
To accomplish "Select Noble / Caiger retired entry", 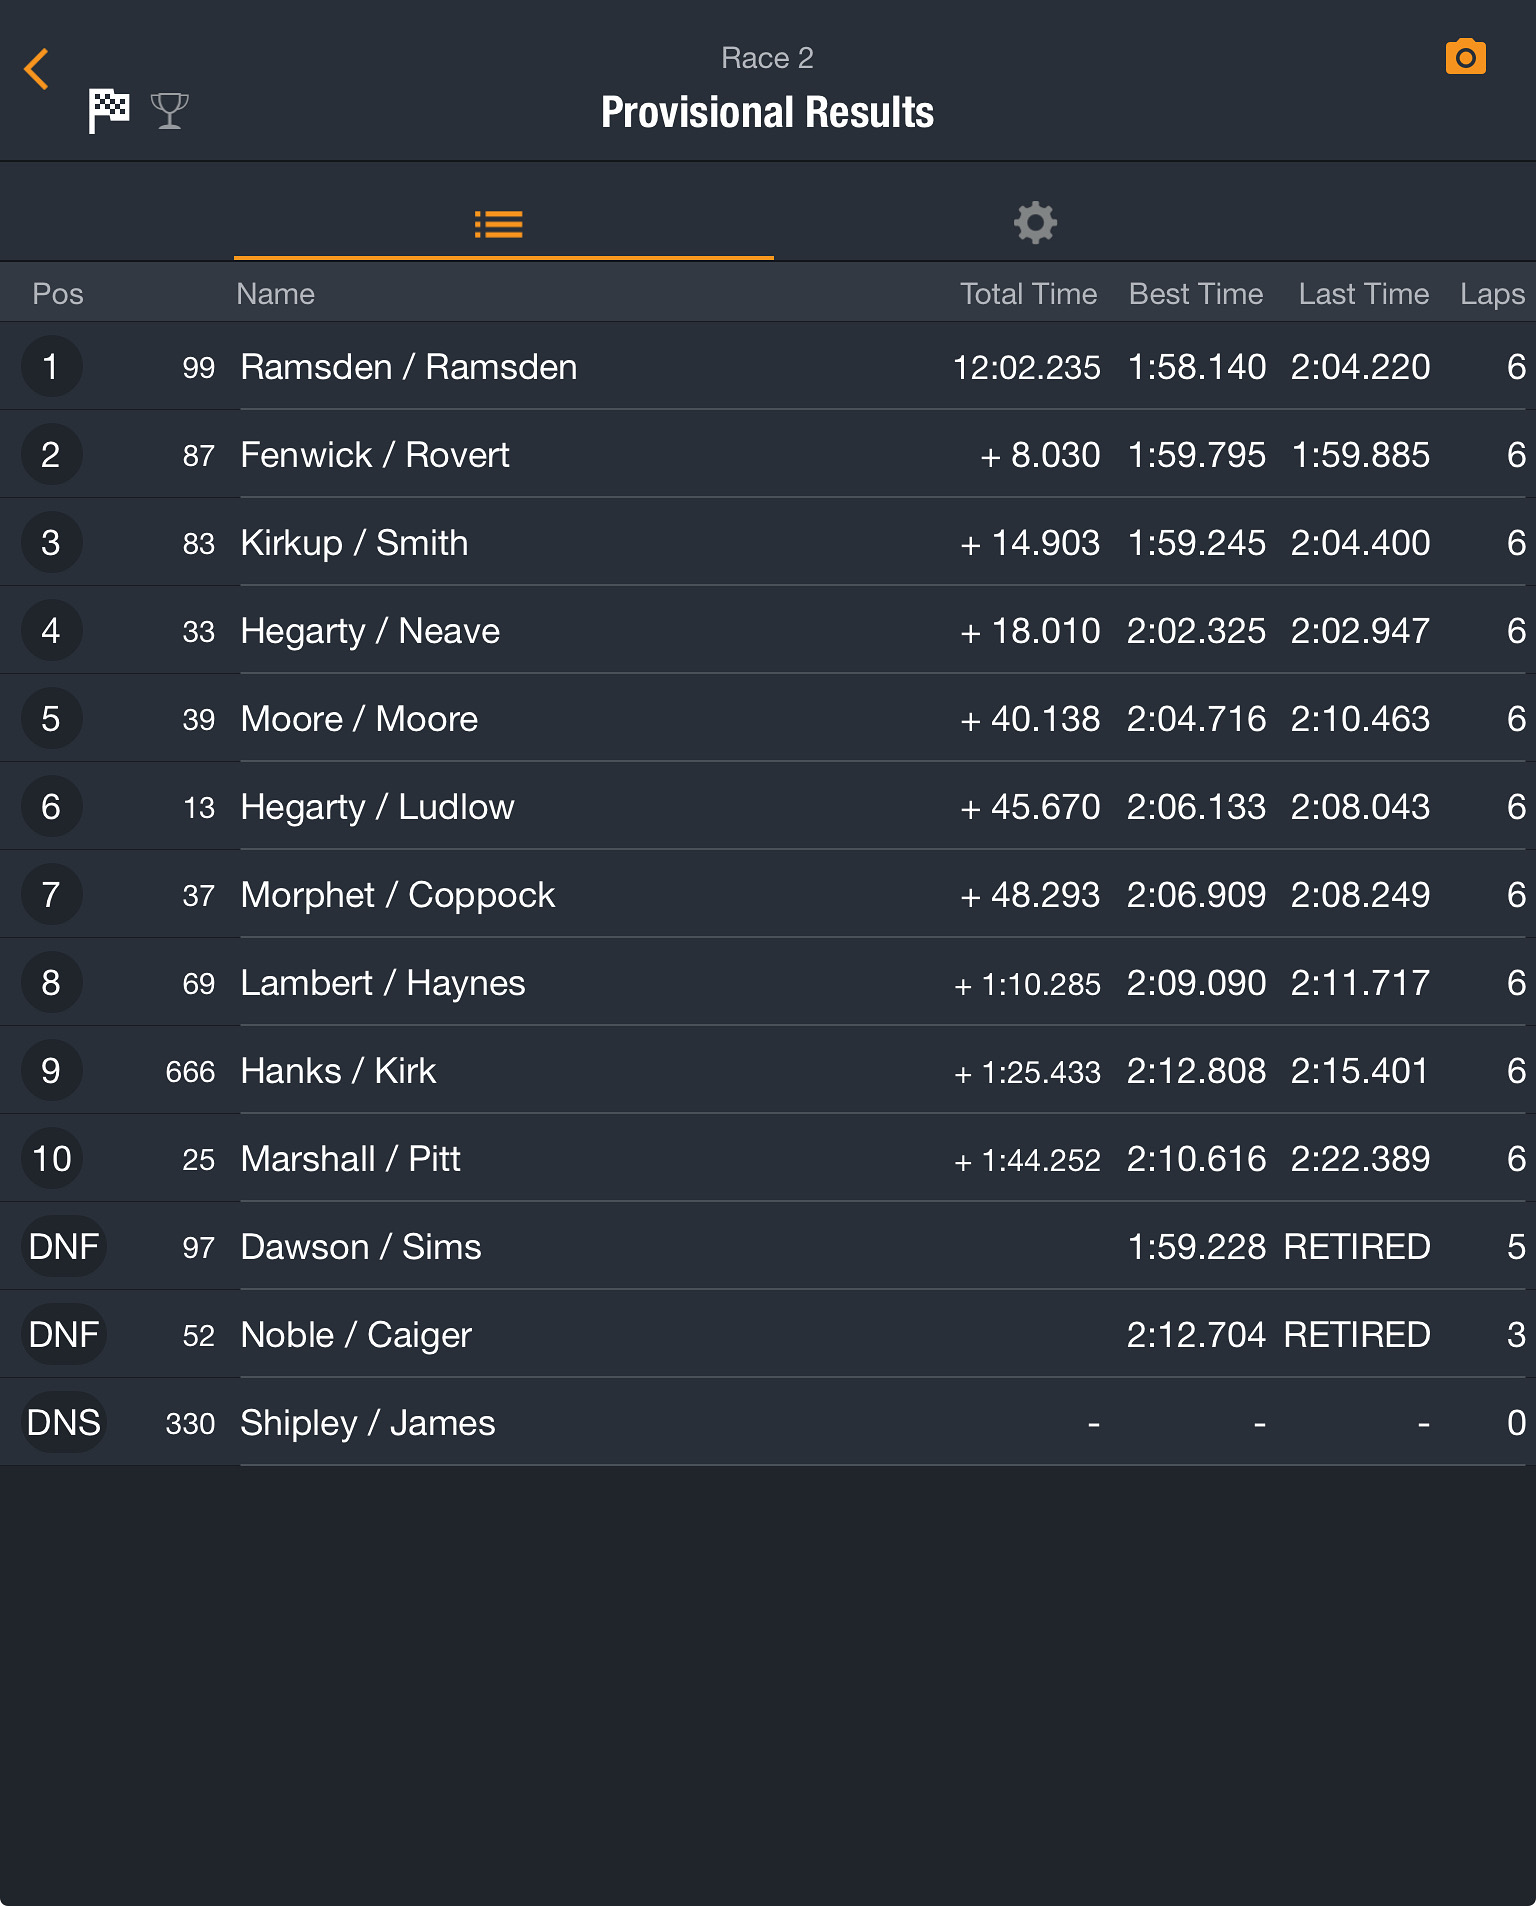I will coord(356,1335).
